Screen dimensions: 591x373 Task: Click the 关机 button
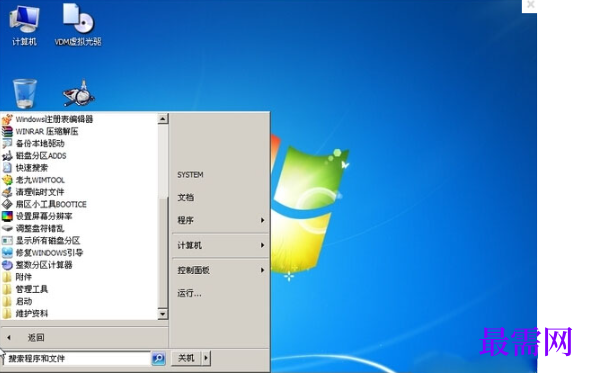pyautogui.click(x=187, y=358)
